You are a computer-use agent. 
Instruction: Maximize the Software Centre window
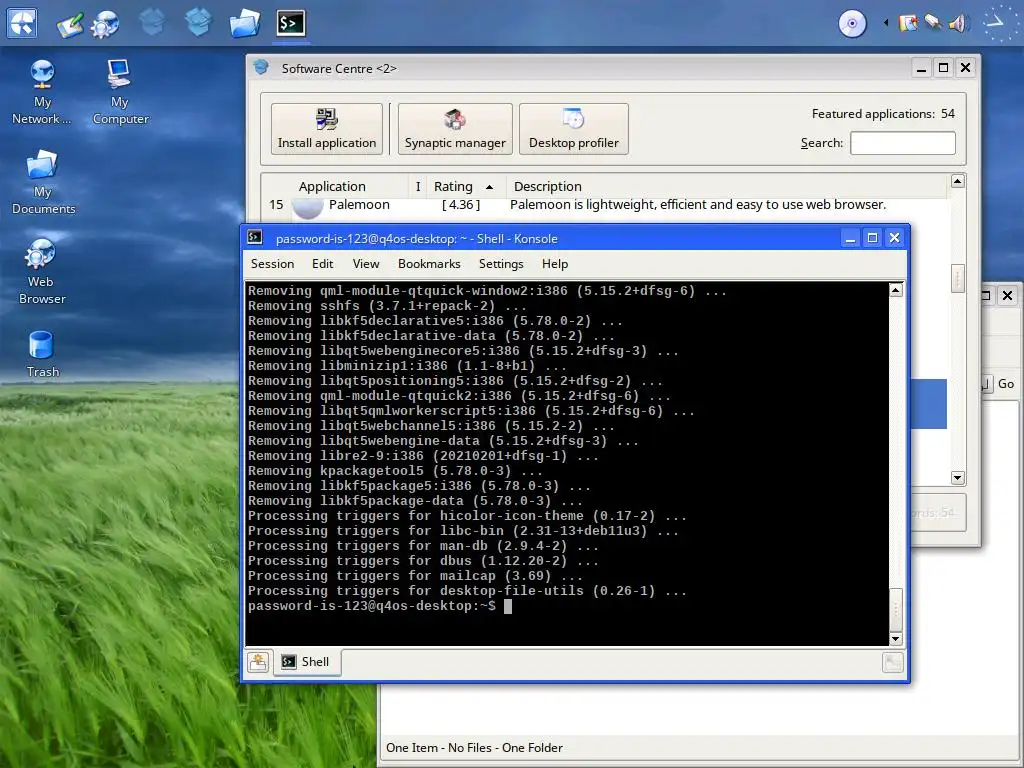click(943, 68)
